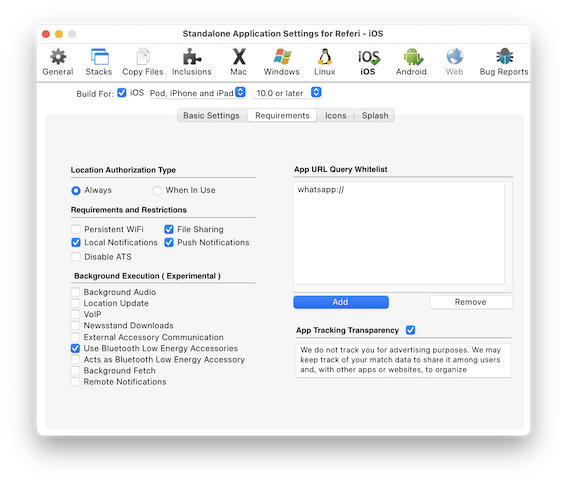Screen dimensions: 567x484
Task: Enable the Persistent WiFi checkbox
Action: click(x=76, y=229)
